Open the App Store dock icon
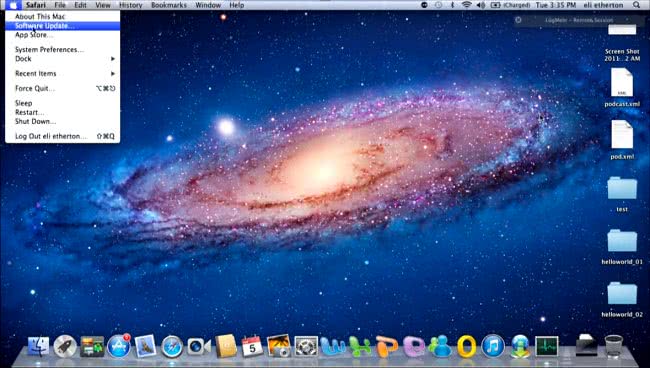This screenshot has width=650, height=368. point(119,346)
